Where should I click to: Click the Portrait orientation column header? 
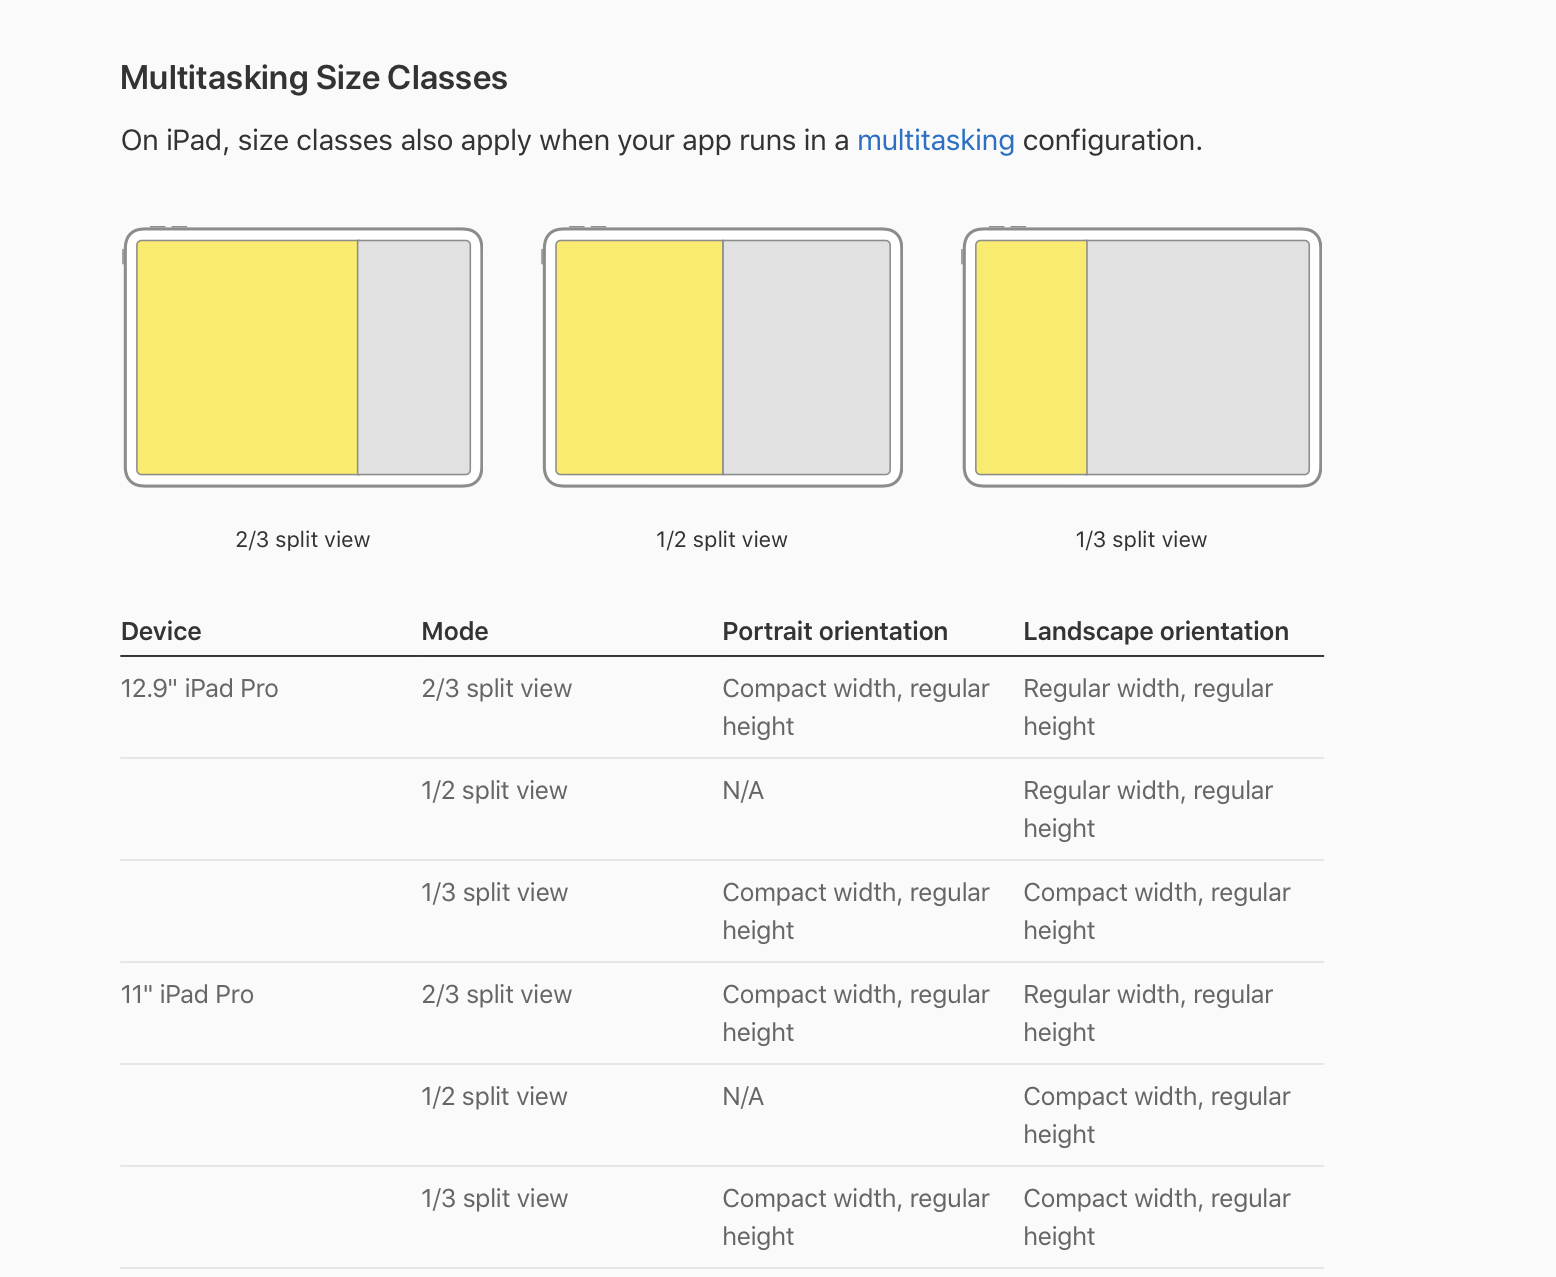click(x=835, y=631)
